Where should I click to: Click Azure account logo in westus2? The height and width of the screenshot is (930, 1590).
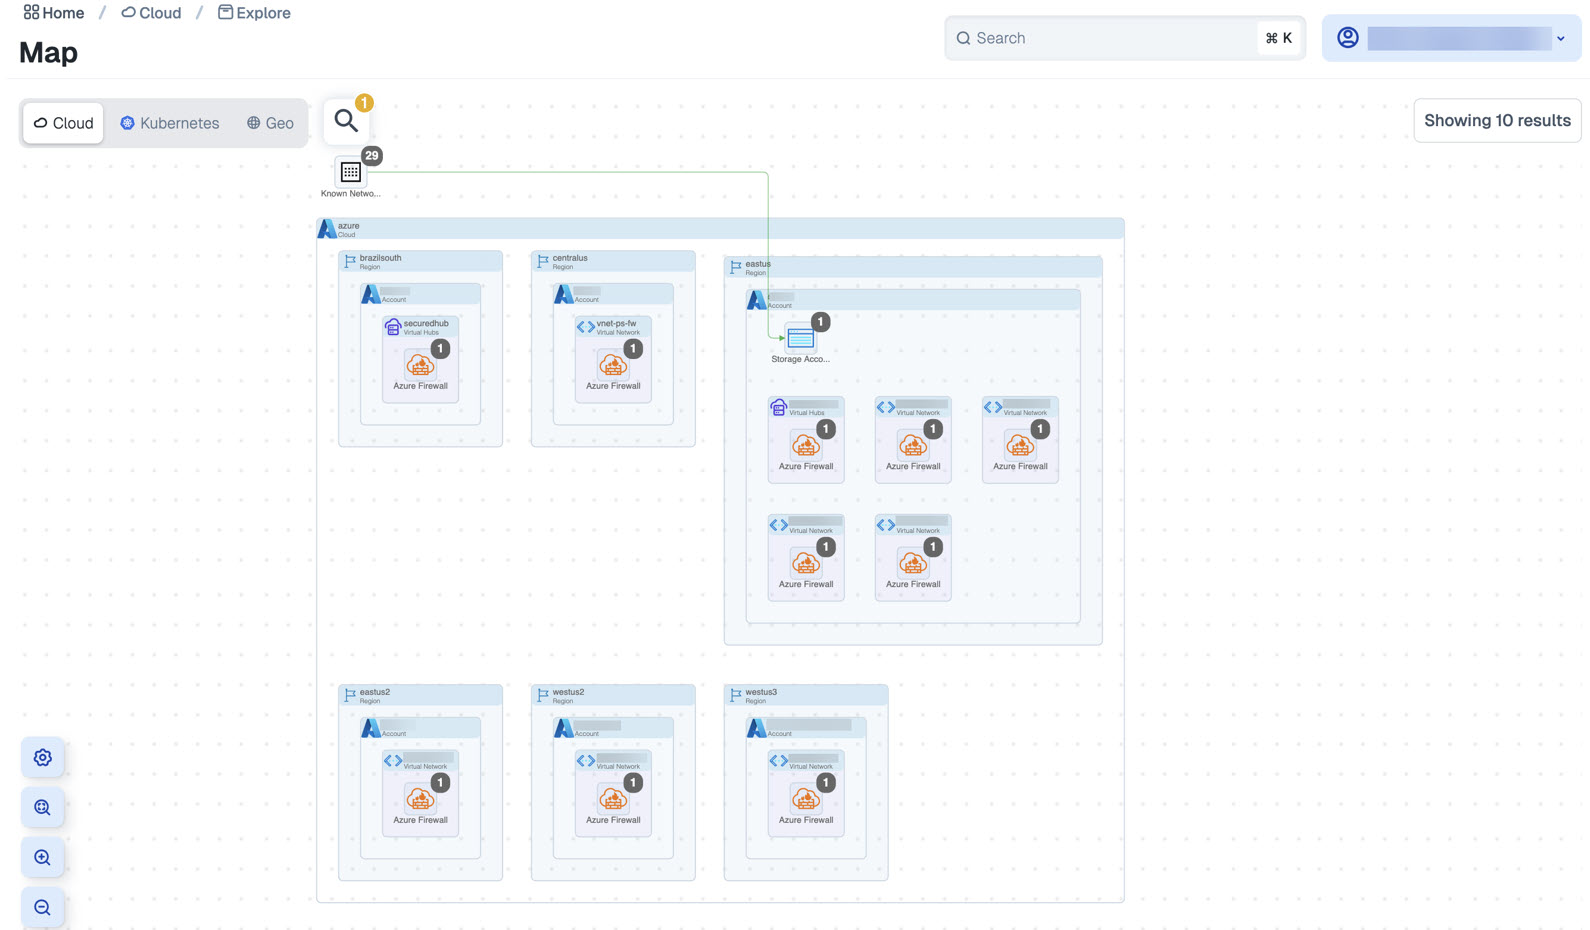tap(564, 728)
